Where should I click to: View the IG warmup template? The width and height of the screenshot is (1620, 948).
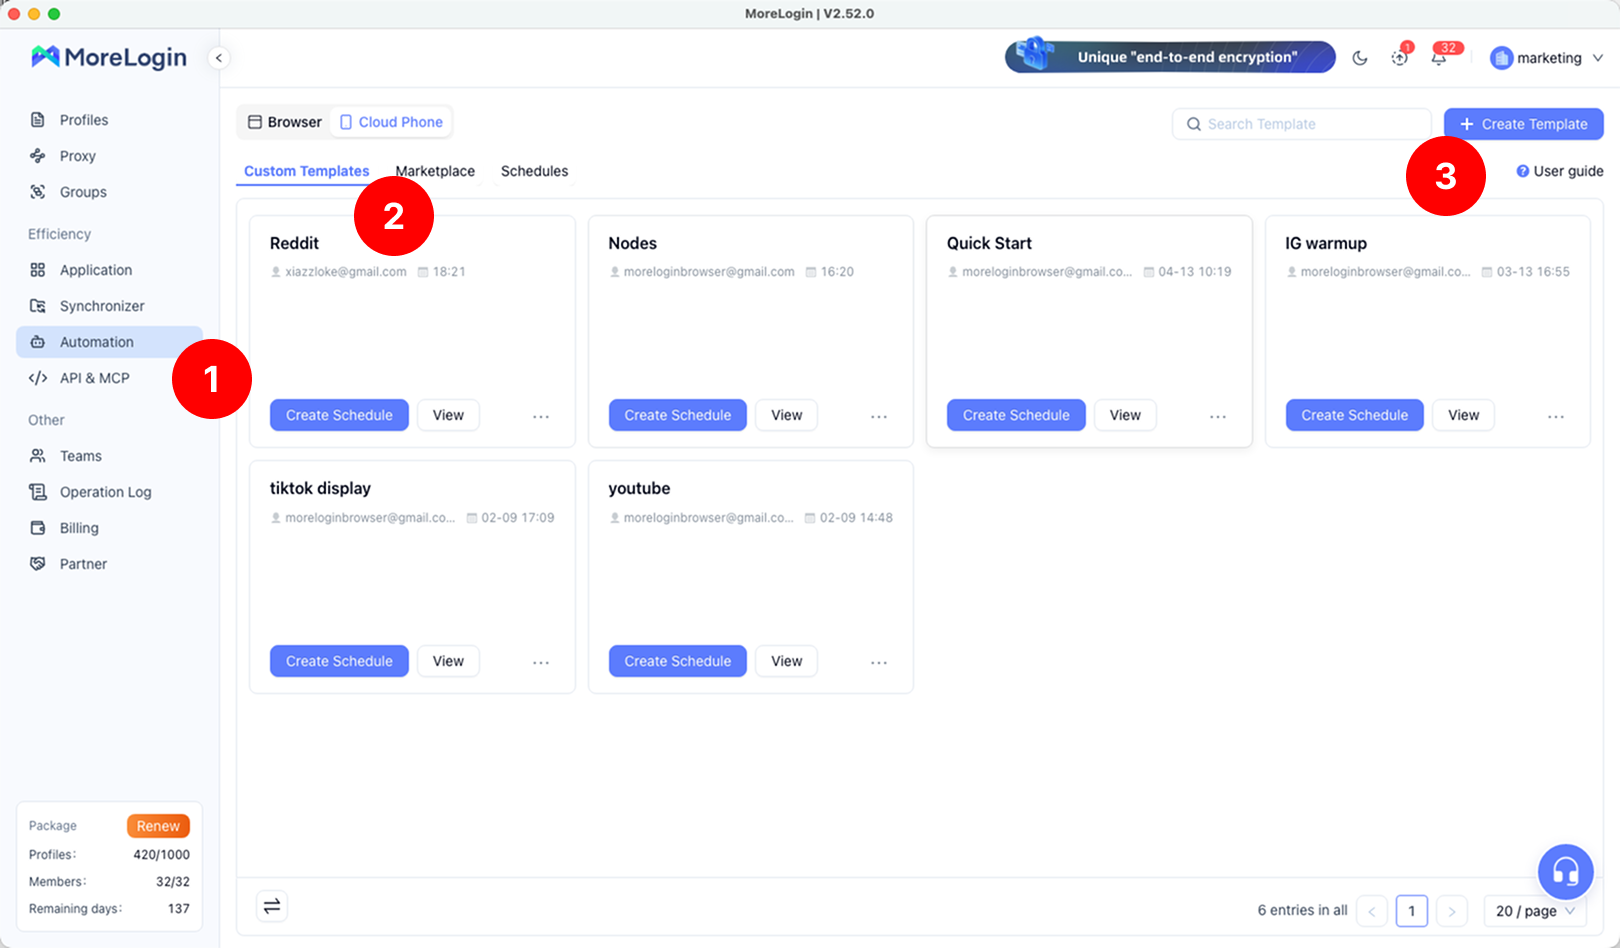point(1464,415)
